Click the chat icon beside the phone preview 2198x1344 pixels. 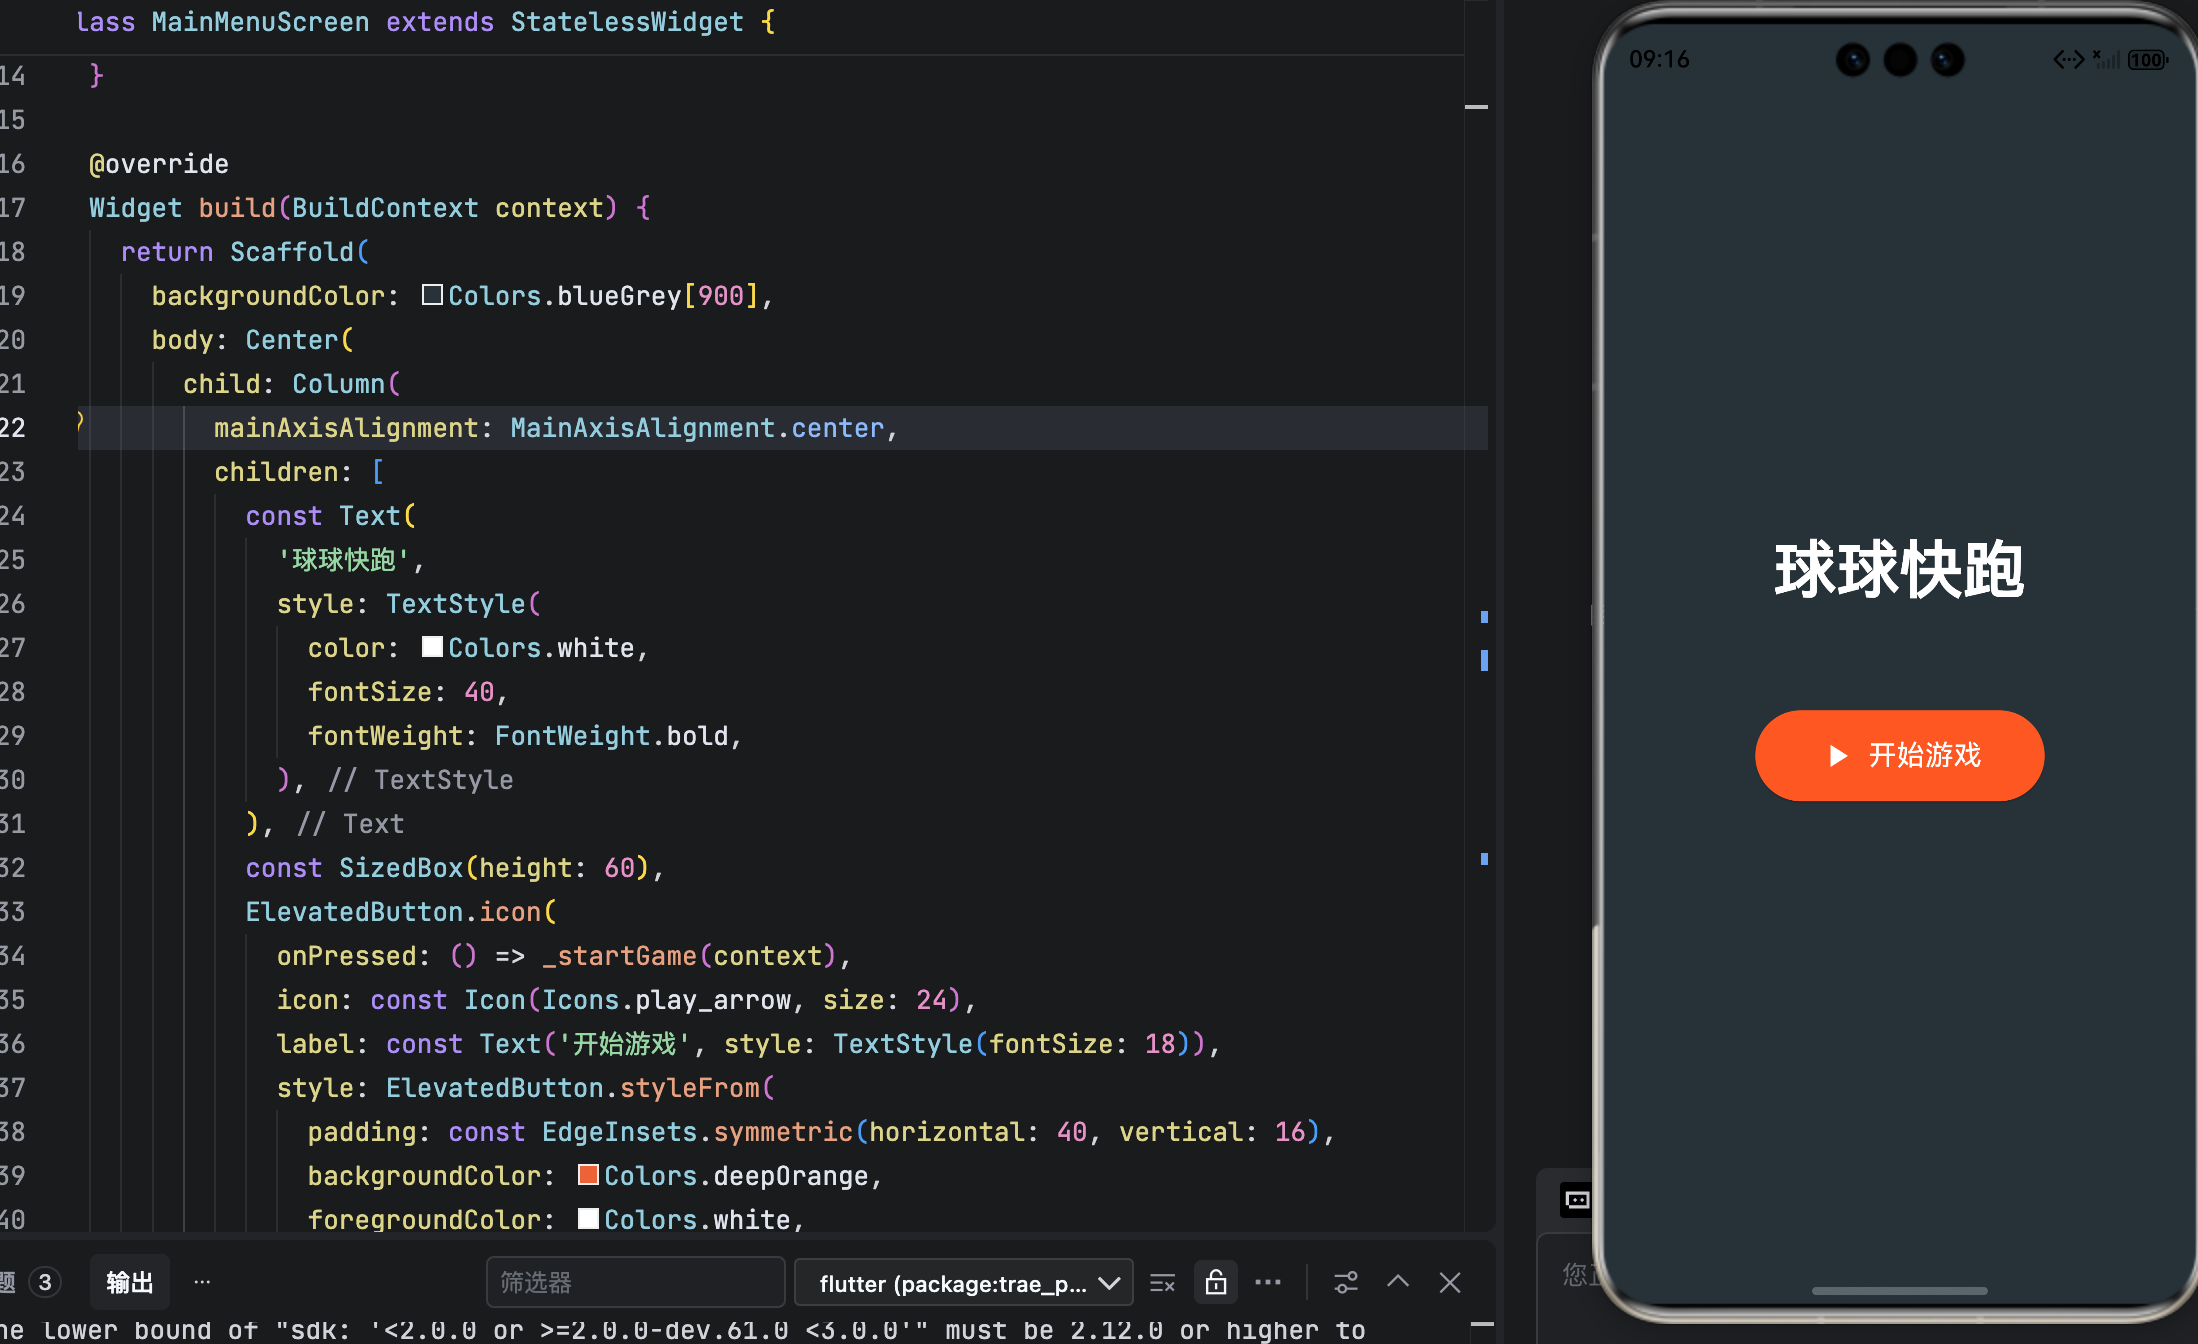click(1576, 1200)
